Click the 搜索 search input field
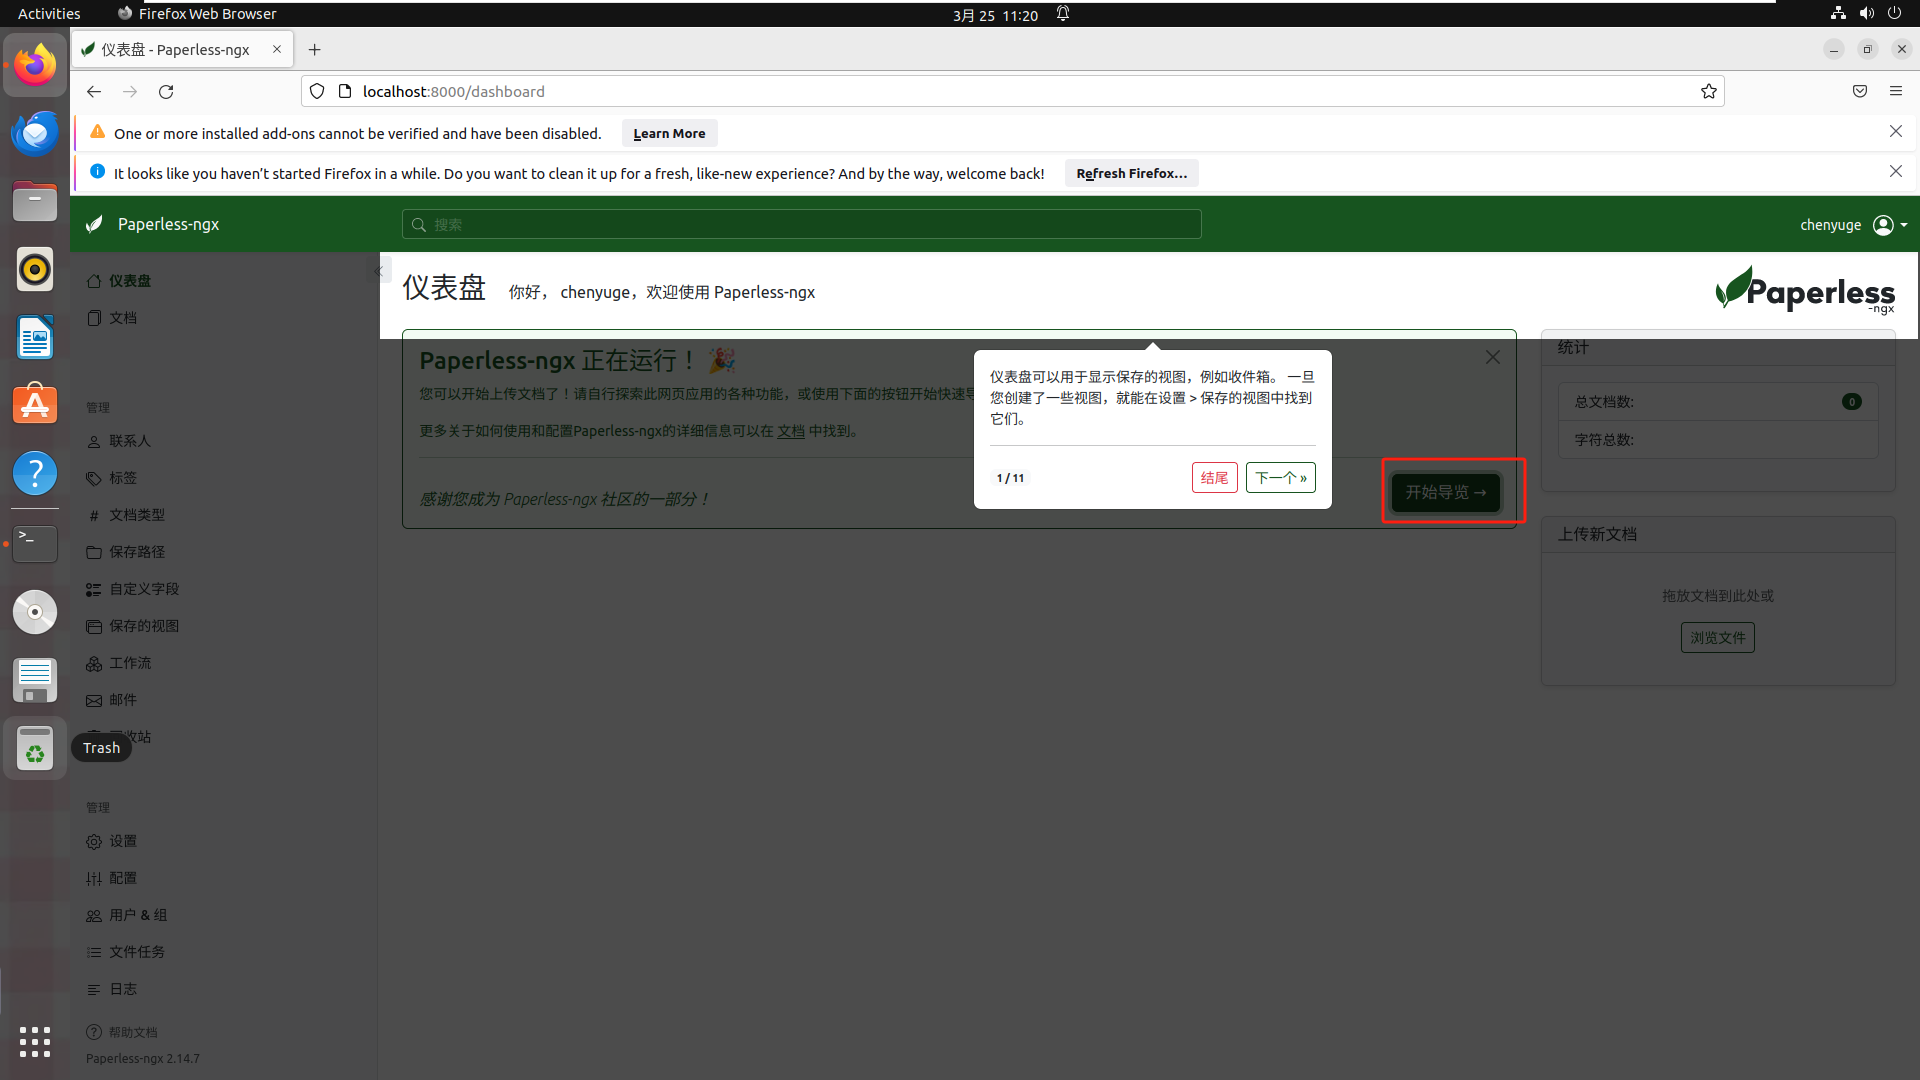The width and height of the screenshot is (1920, 1080). point(801,225)
